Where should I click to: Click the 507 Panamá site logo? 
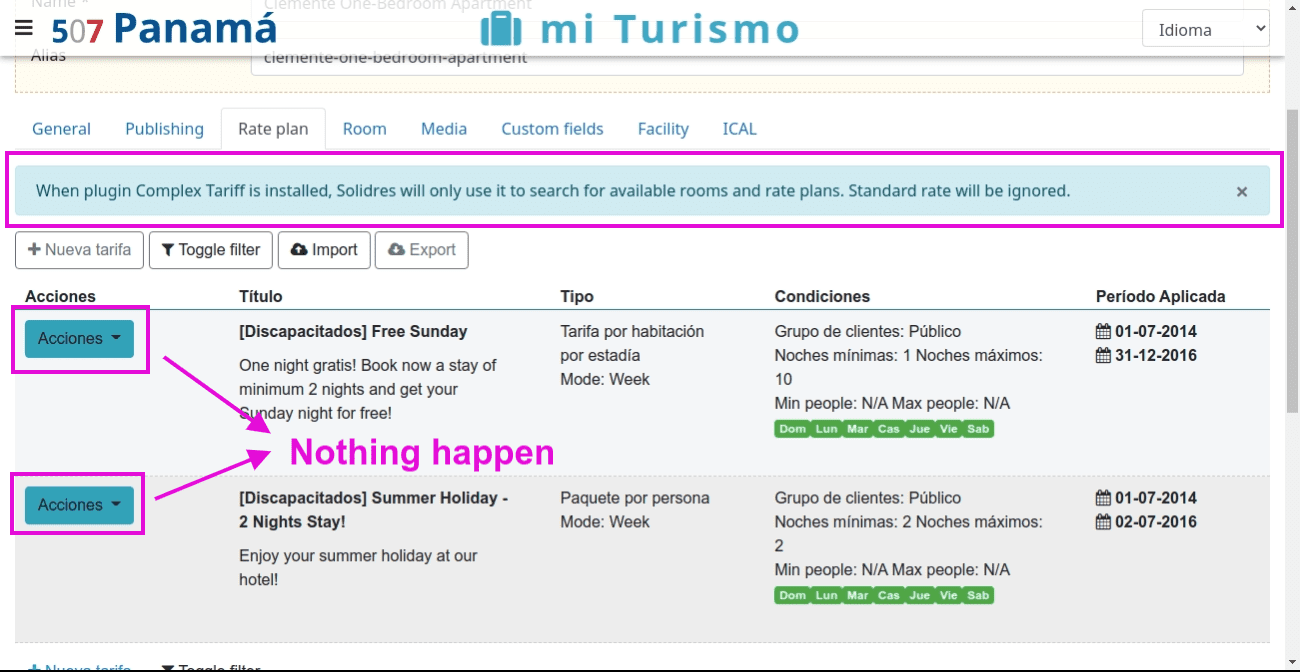point(164,29)
